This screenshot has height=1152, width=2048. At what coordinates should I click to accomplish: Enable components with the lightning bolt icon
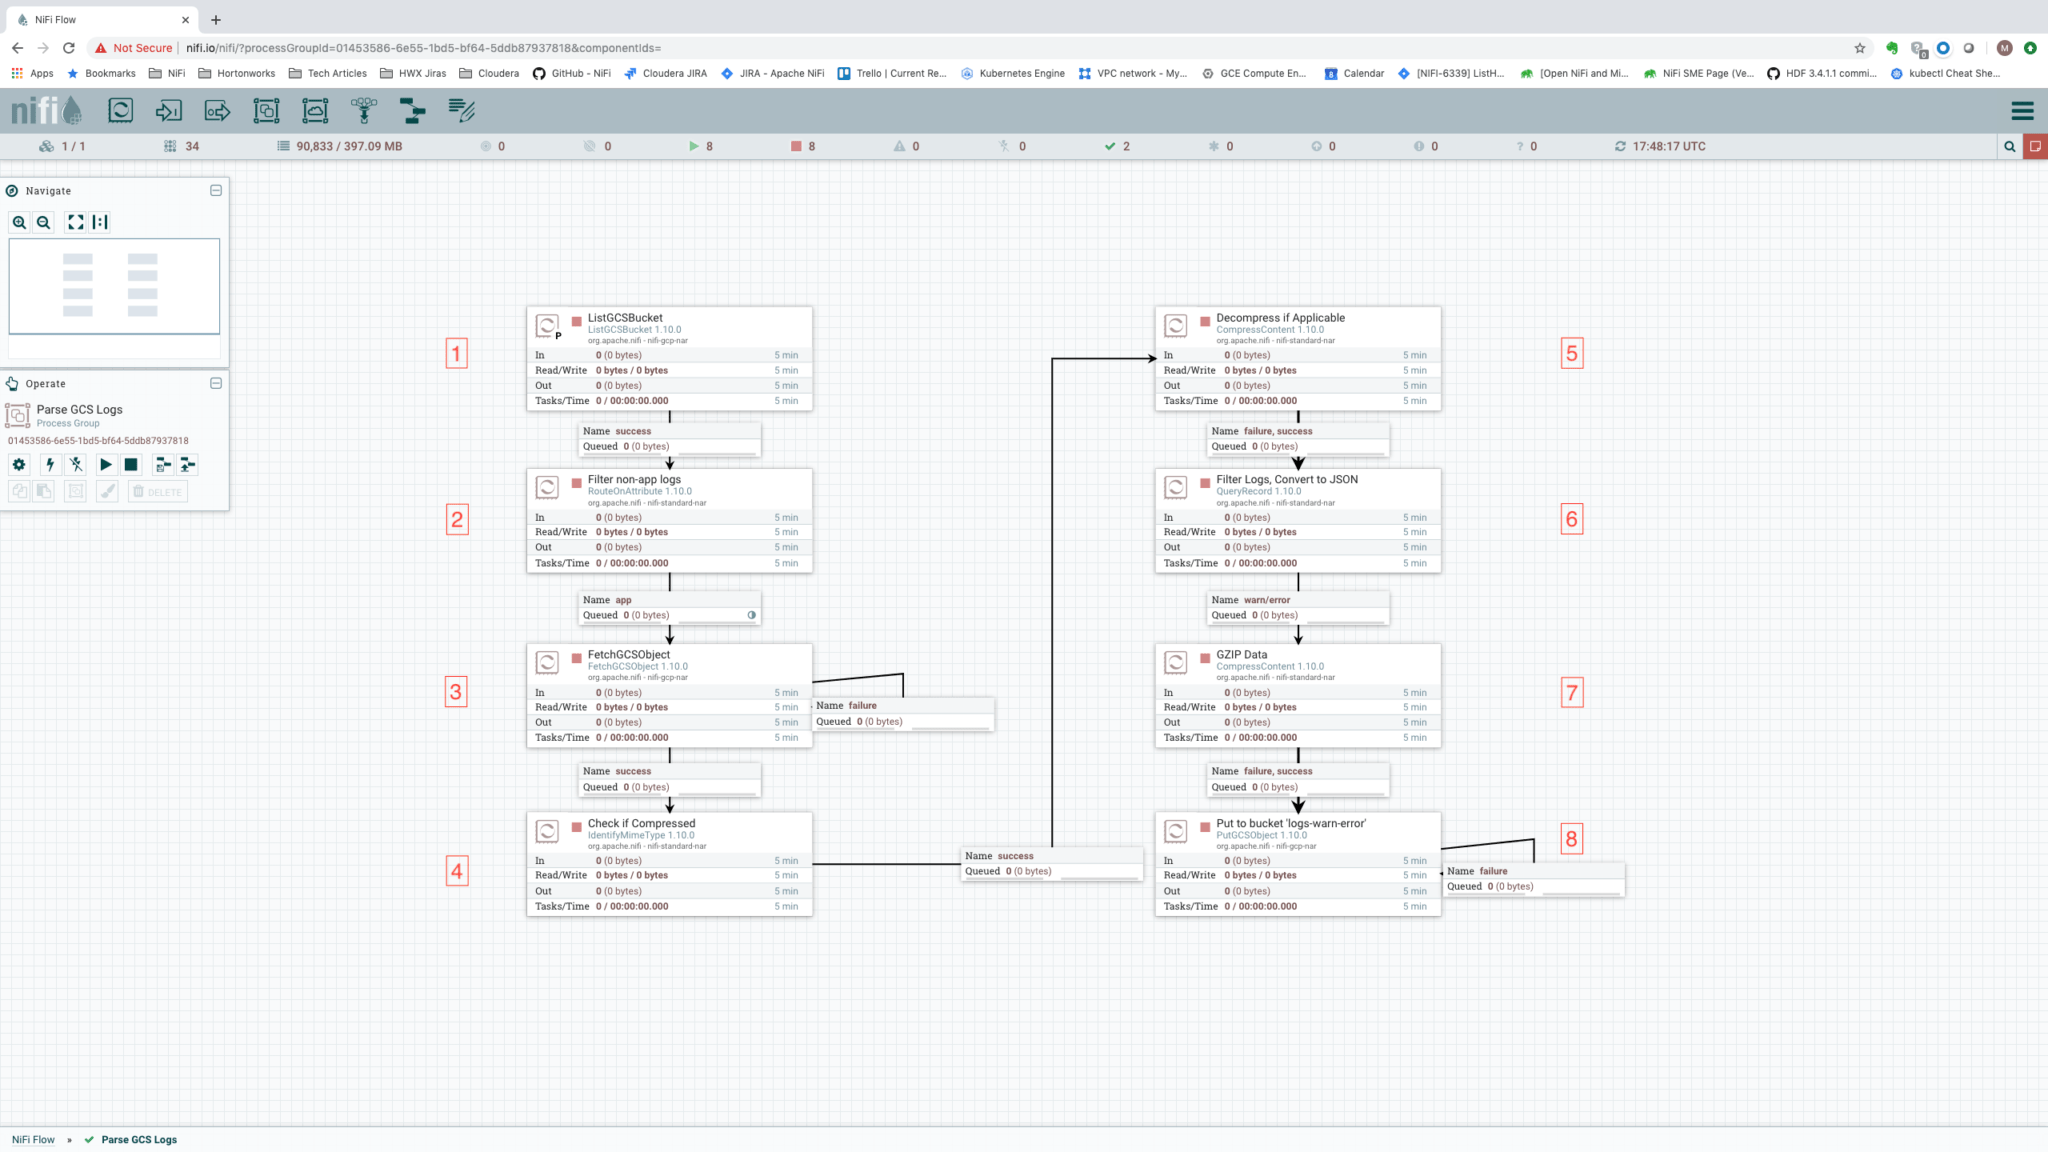[x=50, y=464]
